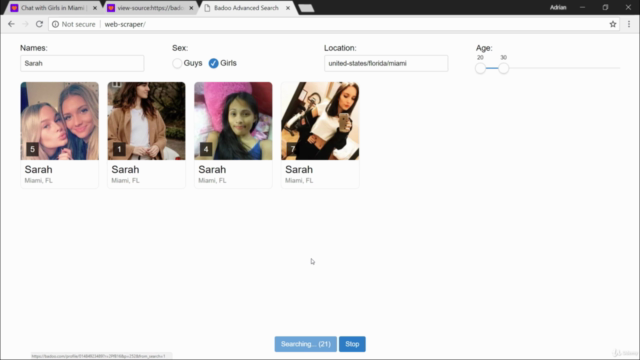Close the Badoo Advanced Search tab

pos(288,8)
